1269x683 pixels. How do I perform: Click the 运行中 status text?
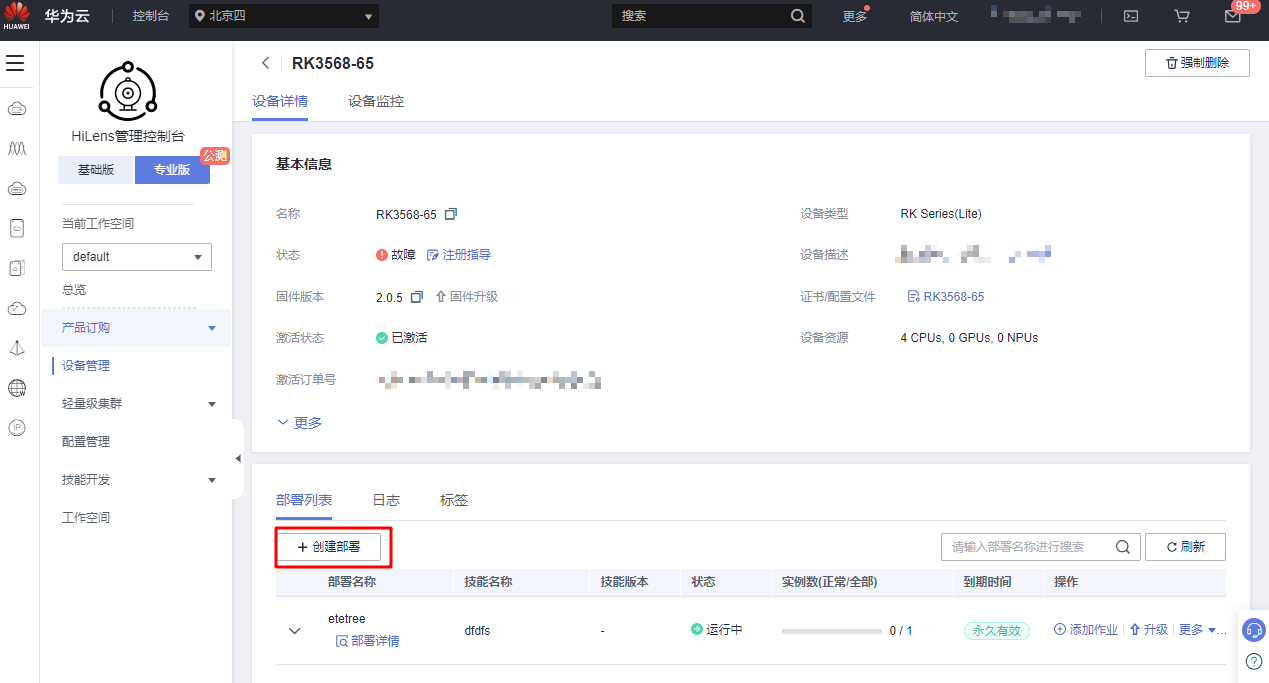point(724,630)
